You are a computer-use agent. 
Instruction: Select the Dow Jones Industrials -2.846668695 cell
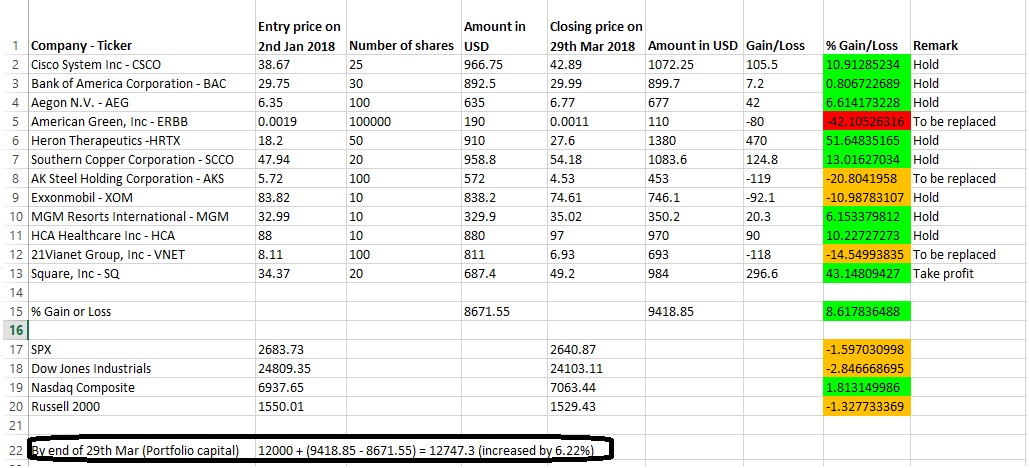coord(865,368)
